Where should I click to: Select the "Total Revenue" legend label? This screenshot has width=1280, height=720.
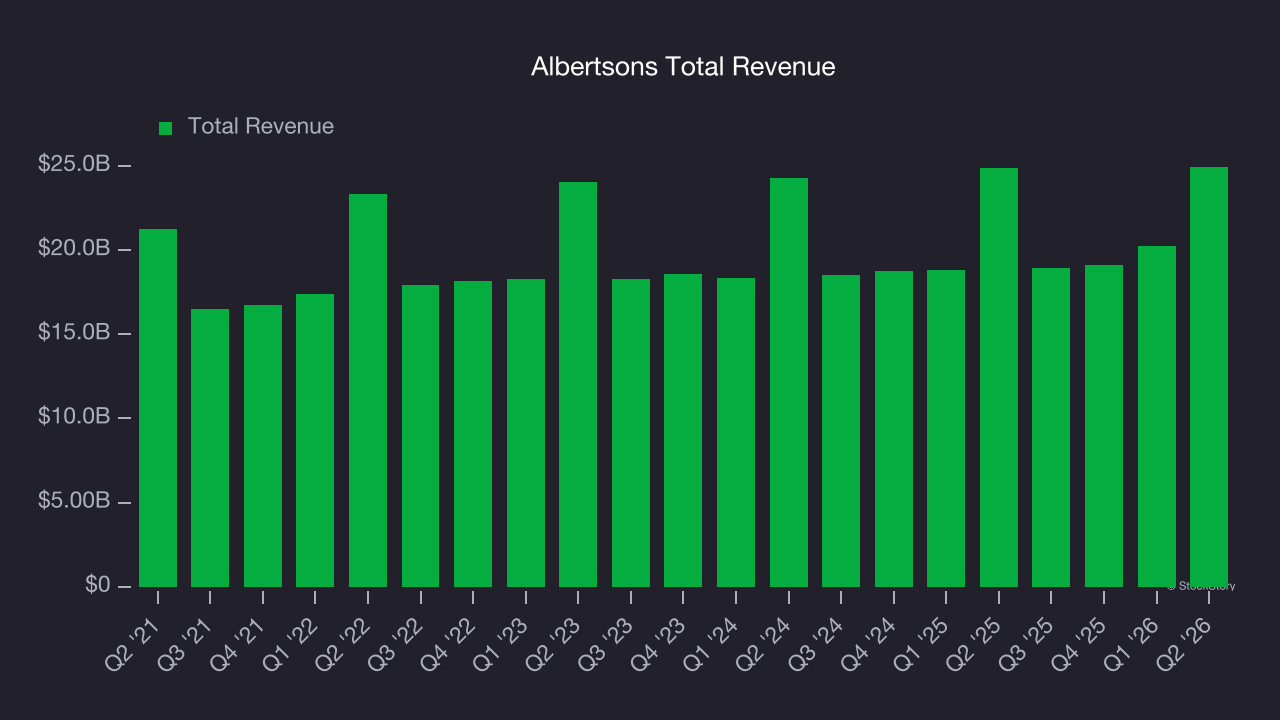[x=261, y=127]
